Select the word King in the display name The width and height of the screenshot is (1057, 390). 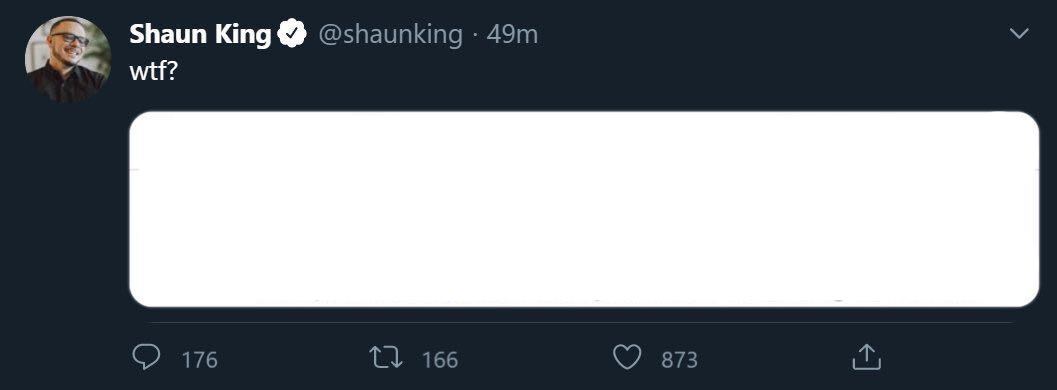pos(243,34)
